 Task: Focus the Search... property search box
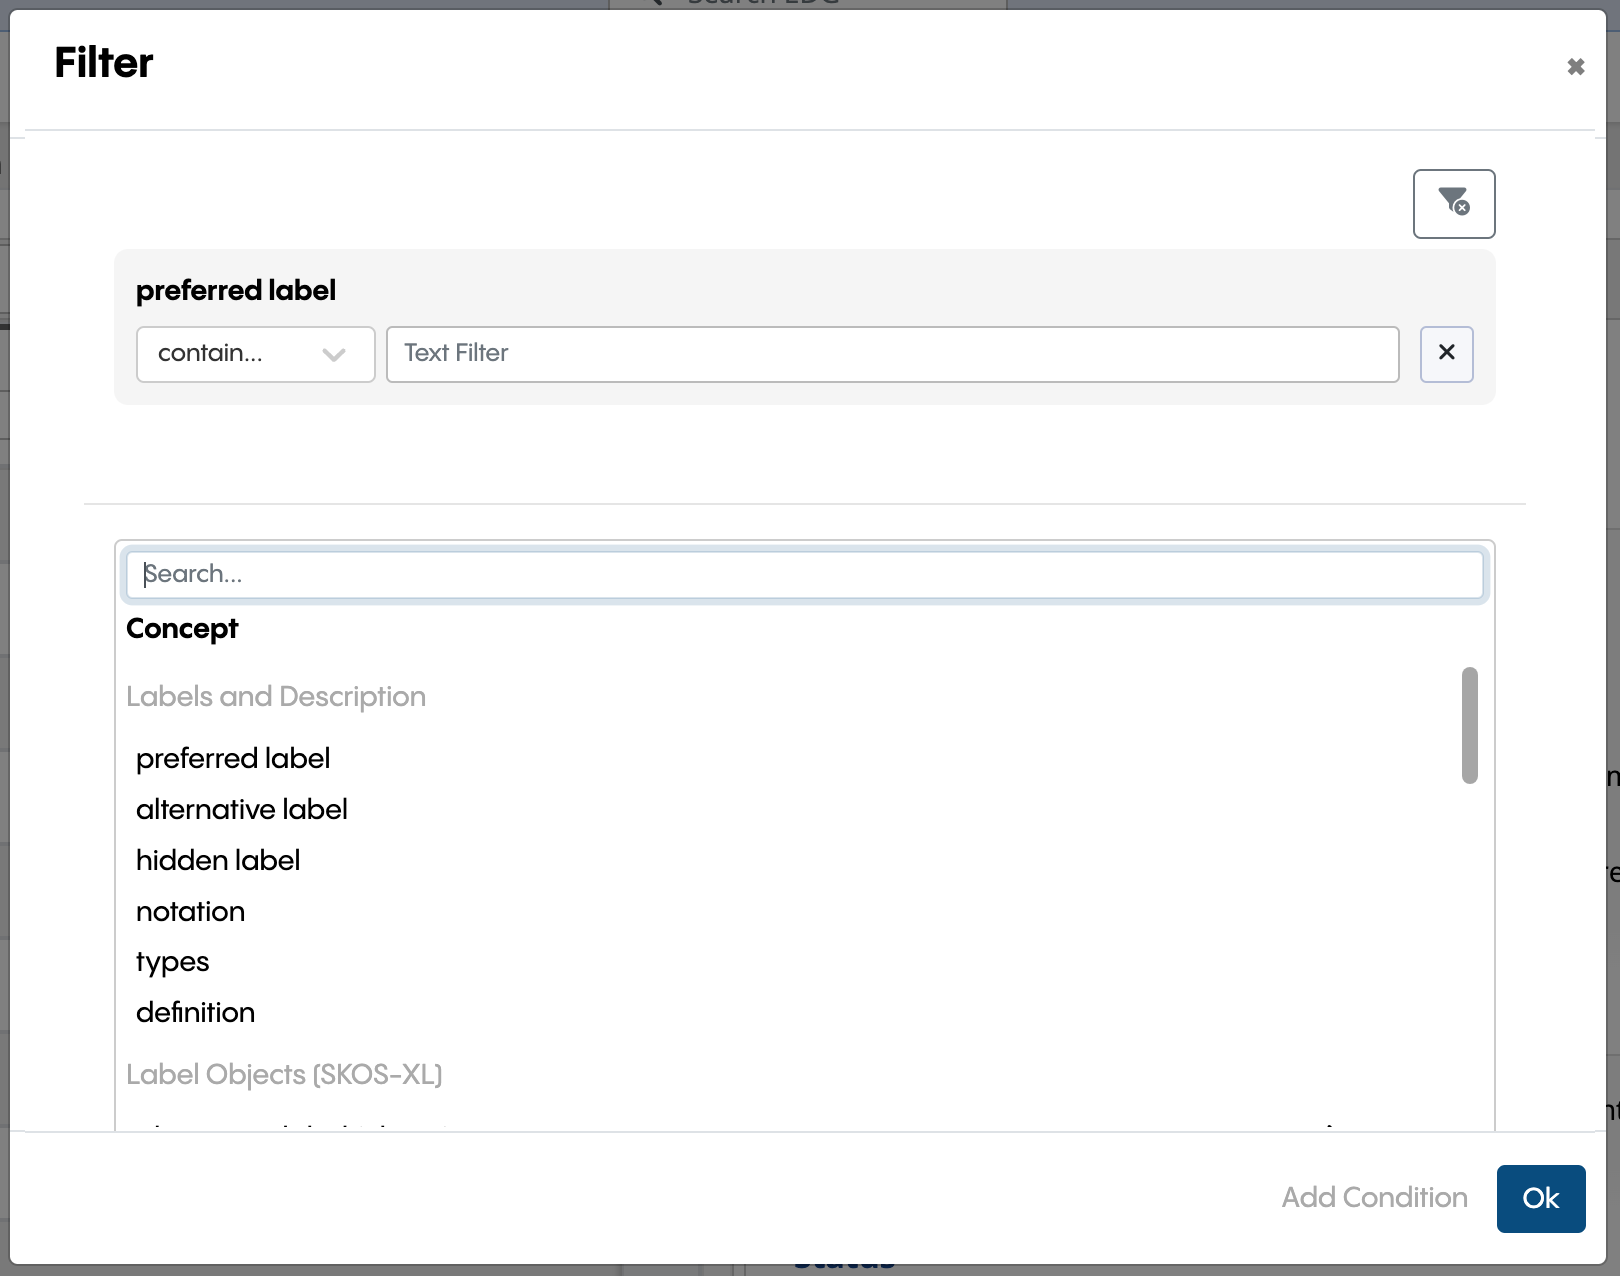[x=804, y=574]
